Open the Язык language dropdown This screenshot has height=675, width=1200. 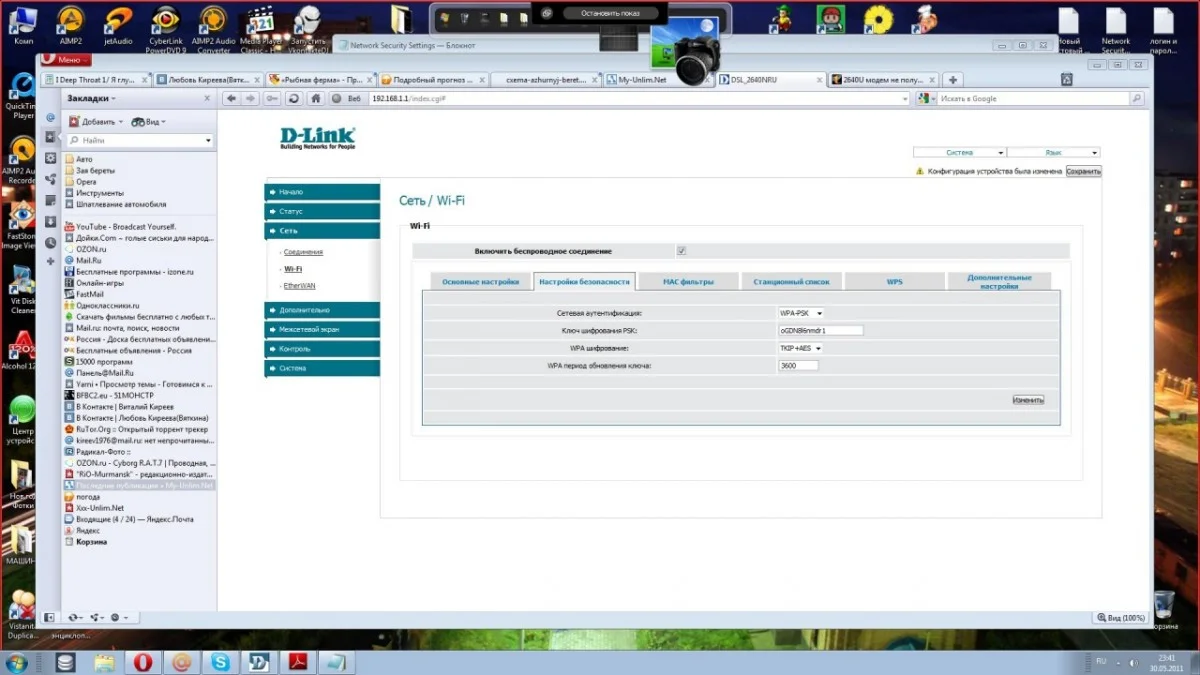click(1053, 153)
